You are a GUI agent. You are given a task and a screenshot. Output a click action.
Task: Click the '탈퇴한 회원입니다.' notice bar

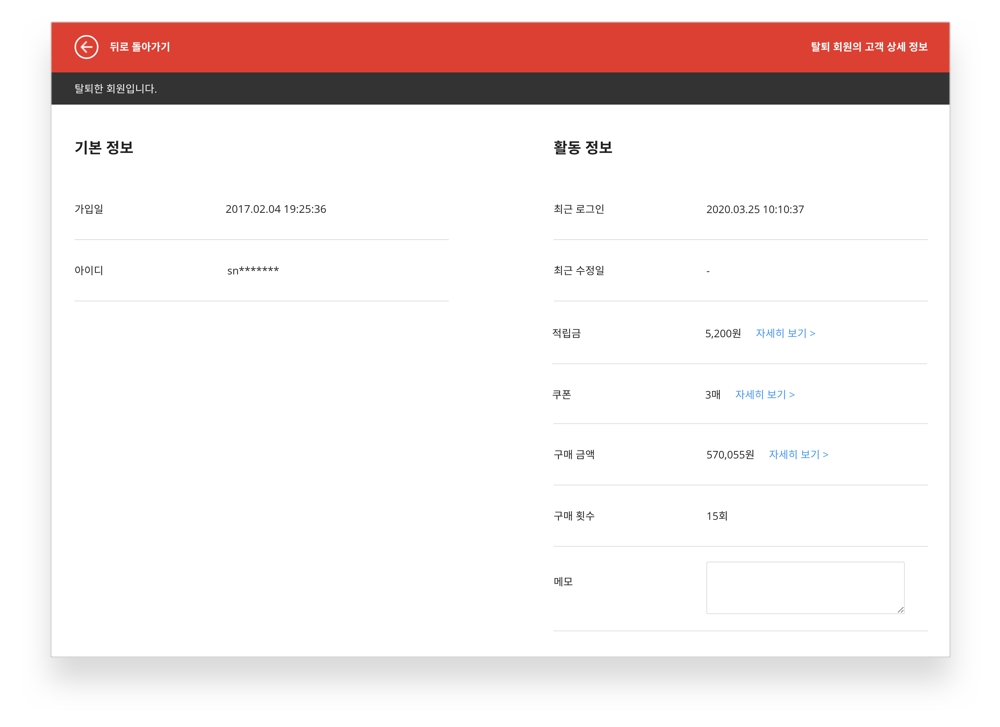pos(116,89)
